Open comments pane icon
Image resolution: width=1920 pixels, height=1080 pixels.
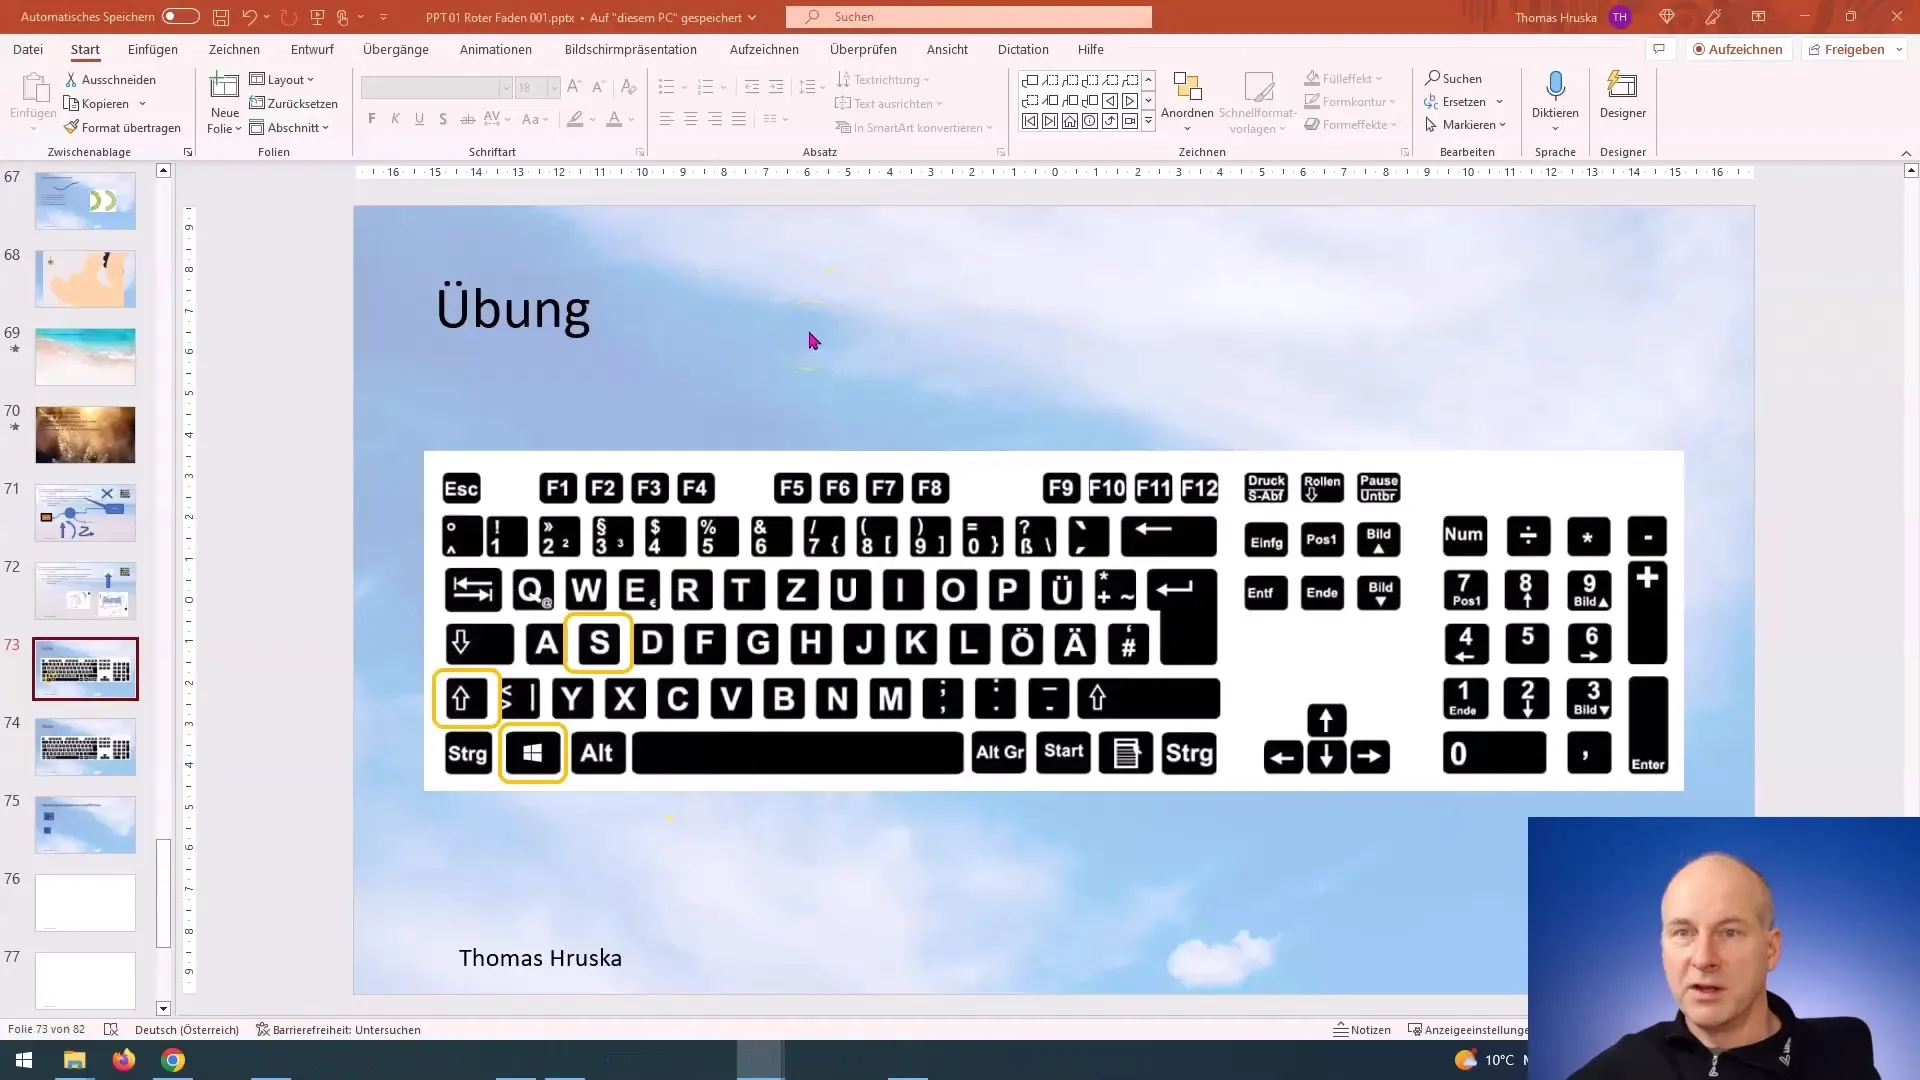tap(1659, 49)
